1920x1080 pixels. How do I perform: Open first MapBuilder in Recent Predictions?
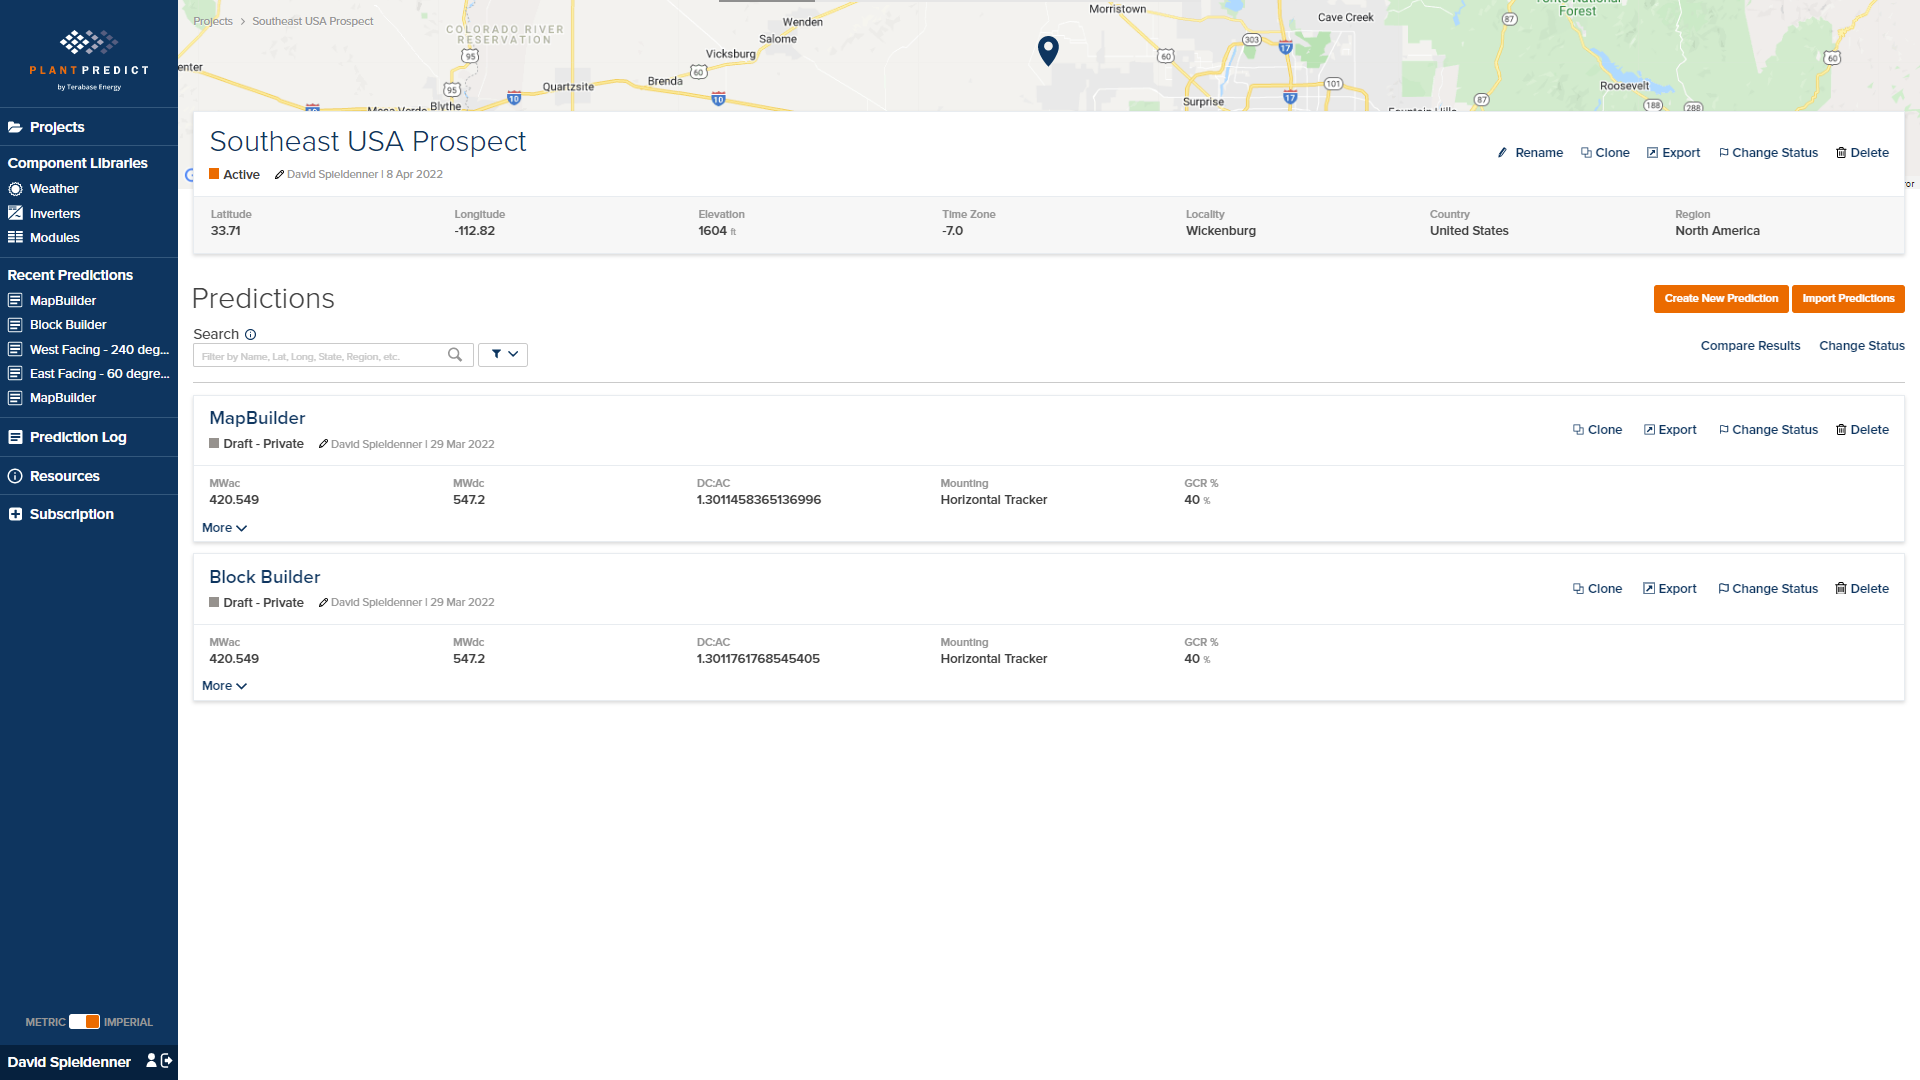click(63, 301)
